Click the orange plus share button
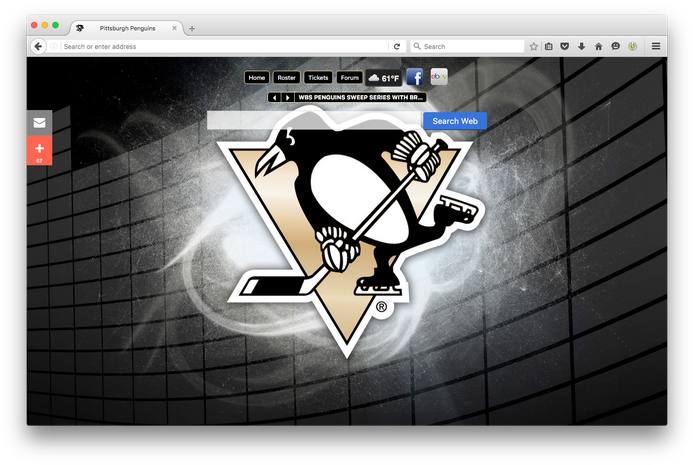 39,150
